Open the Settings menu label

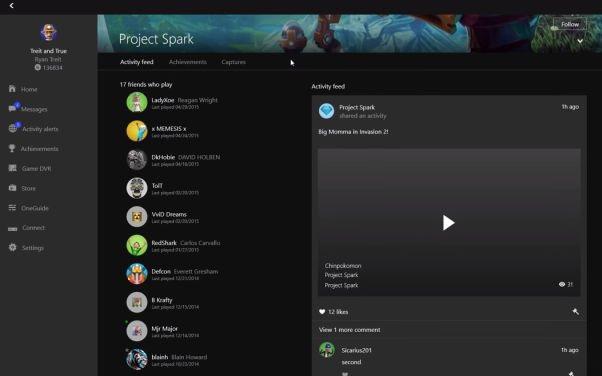[x=33, y=248]
